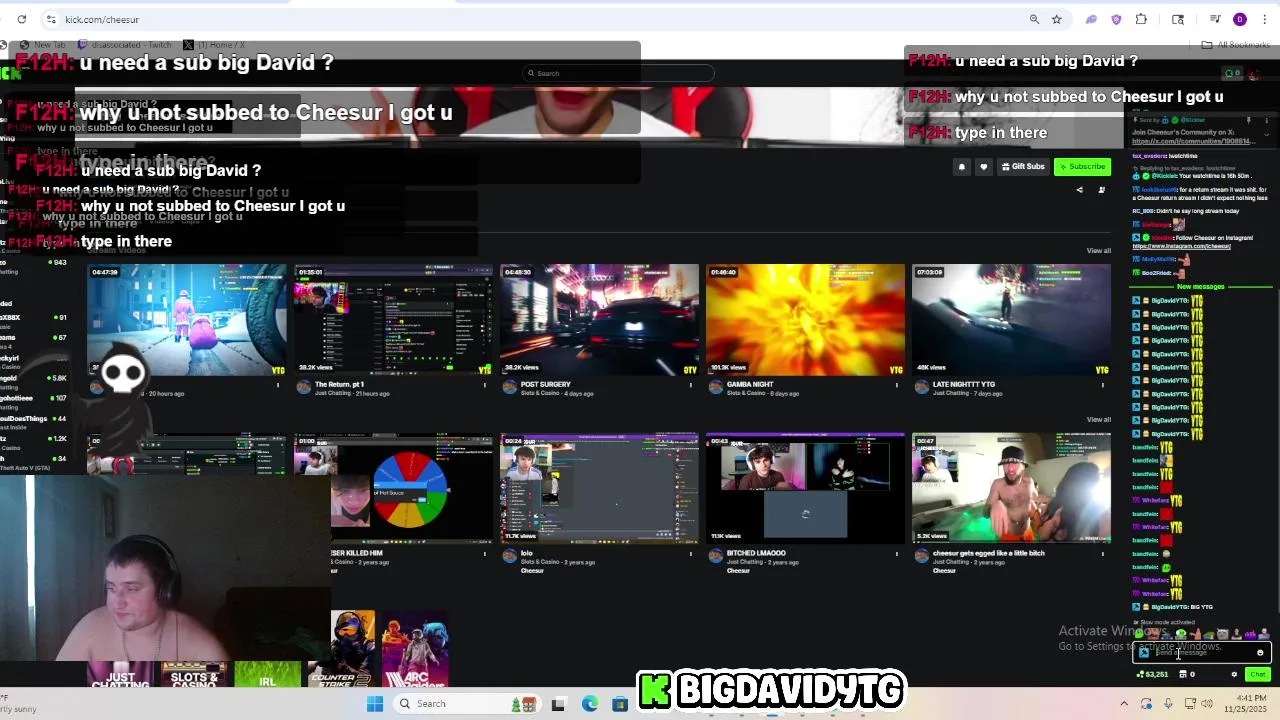Open the chat shop icon showing 0
Screen dimensions: 1280x720
click(1187, 674)
